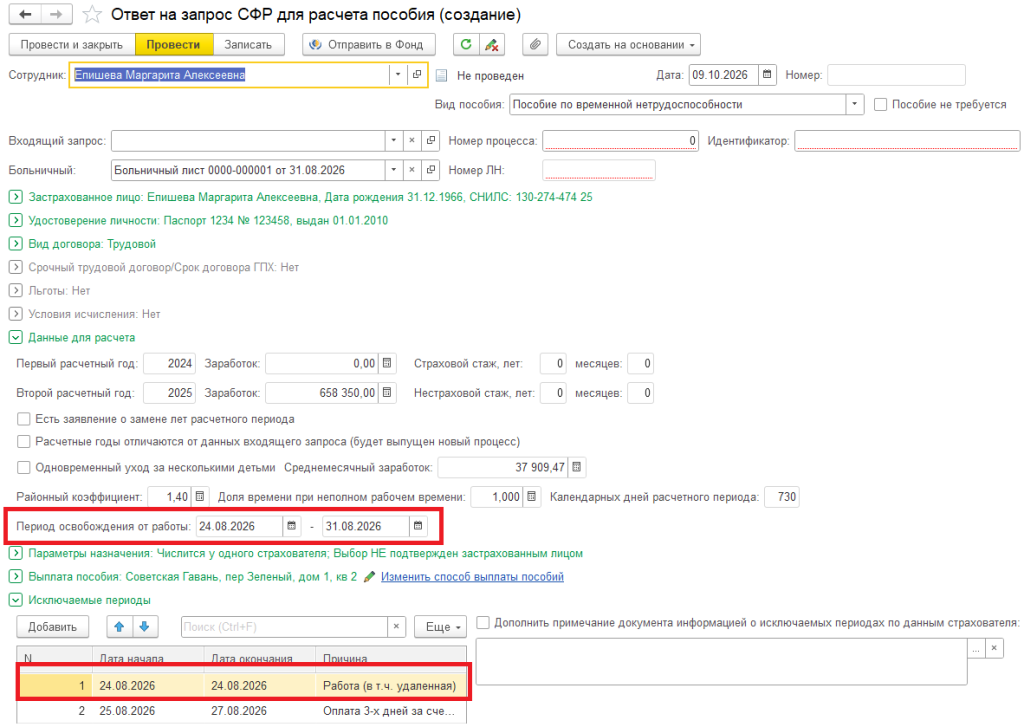Go forward with the right arrow button
Viewport: 1024px width, 727px height.
click(x=56, y=14)
